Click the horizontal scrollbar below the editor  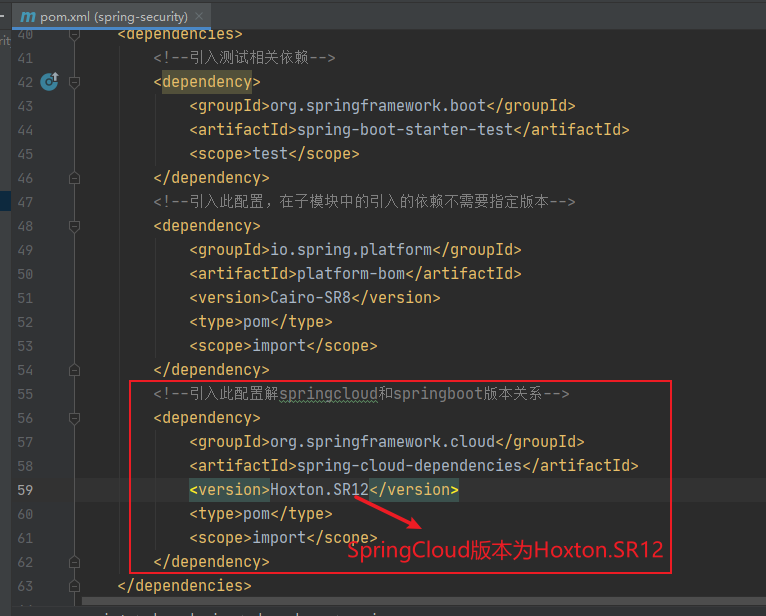pyautogui.click(x=424, y=600)
